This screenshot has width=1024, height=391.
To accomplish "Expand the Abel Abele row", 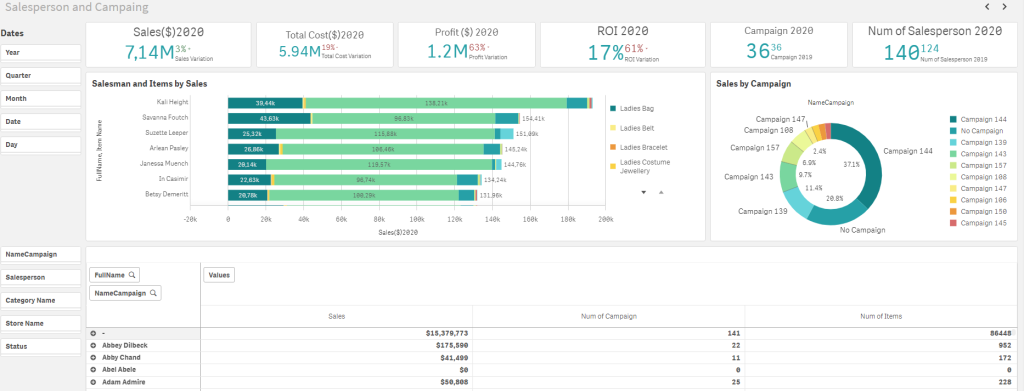I will pyautogui.click(x=93, y=370).
